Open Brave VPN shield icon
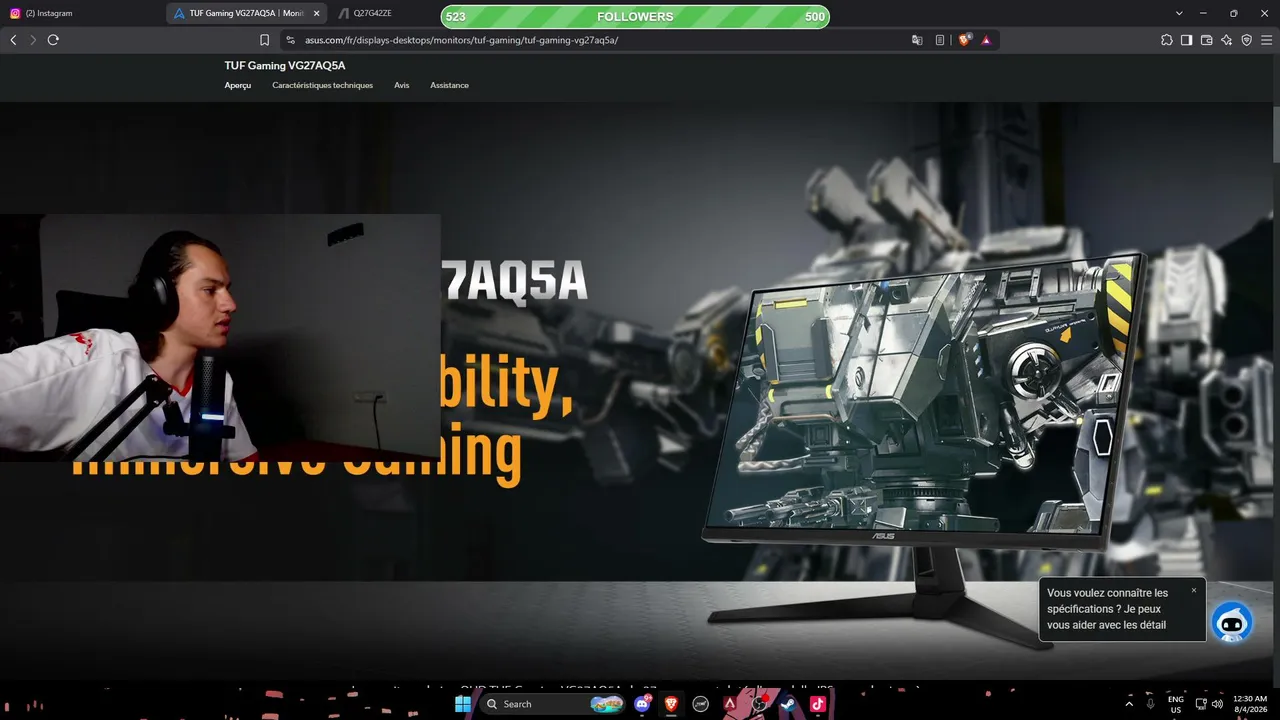1280x720 pixels. (1246, 40)
